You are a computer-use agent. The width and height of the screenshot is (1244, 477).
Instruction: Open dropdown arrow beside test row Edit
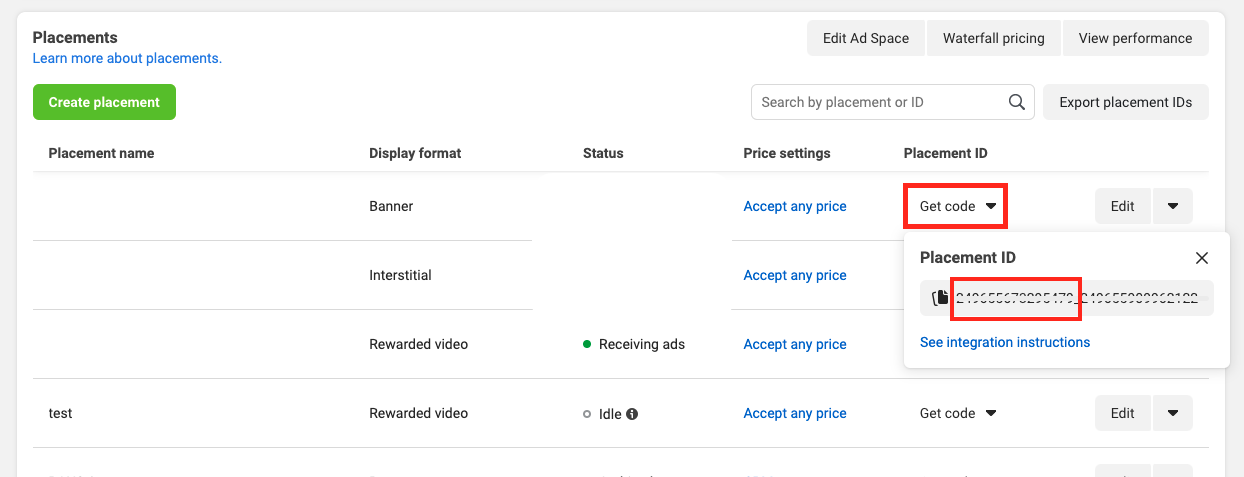pos(1172,413)
